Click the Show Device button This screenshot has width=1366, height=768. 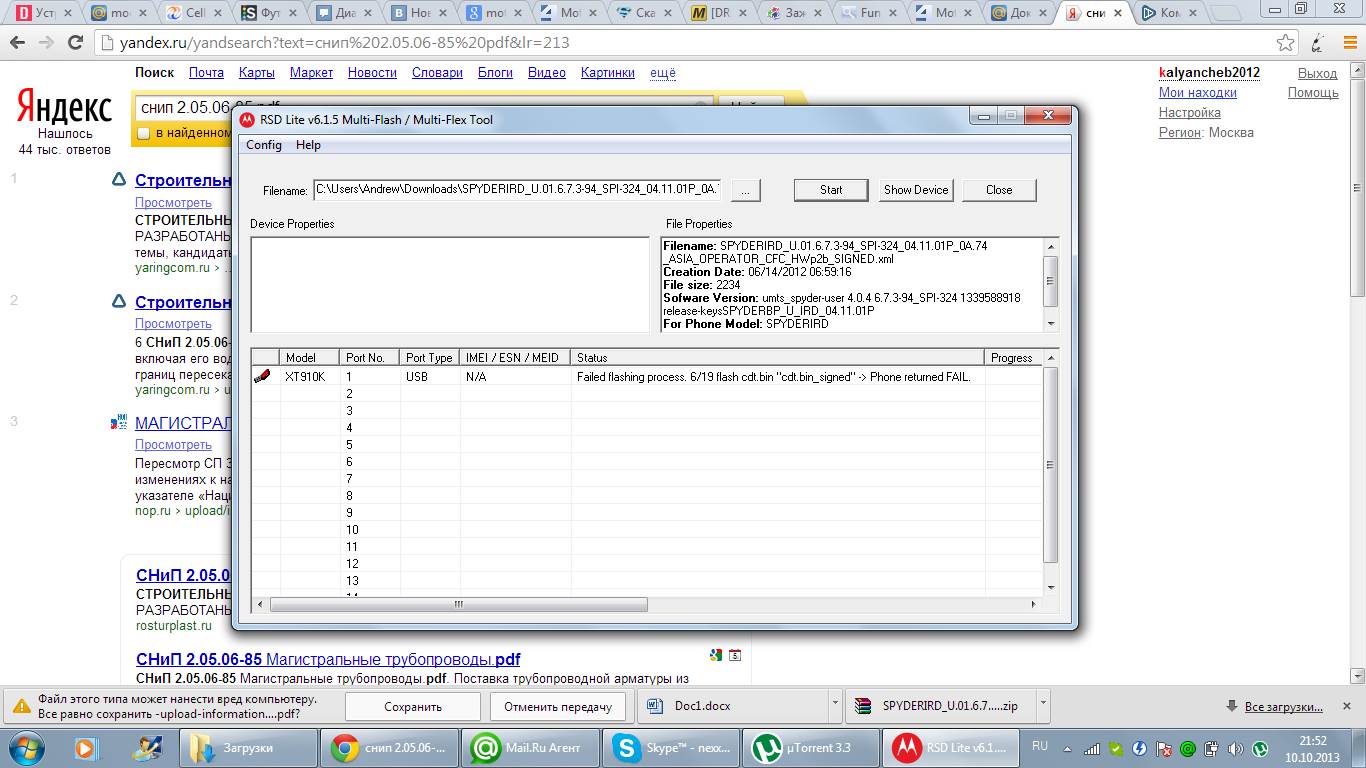916,190
